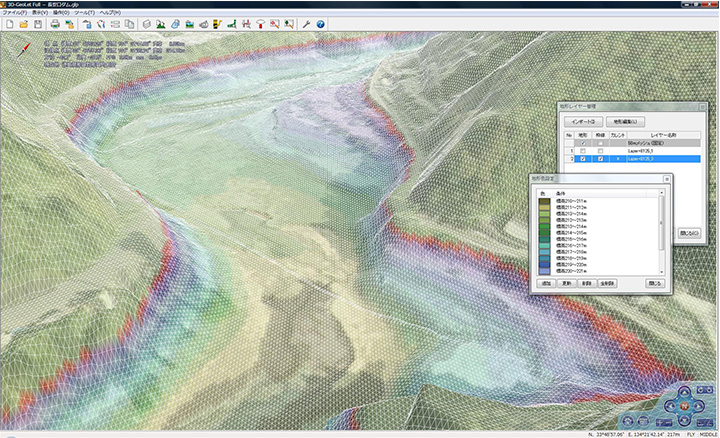
Task: Select the color swatch for elevation 210–211m
Action: pos(543,201)
